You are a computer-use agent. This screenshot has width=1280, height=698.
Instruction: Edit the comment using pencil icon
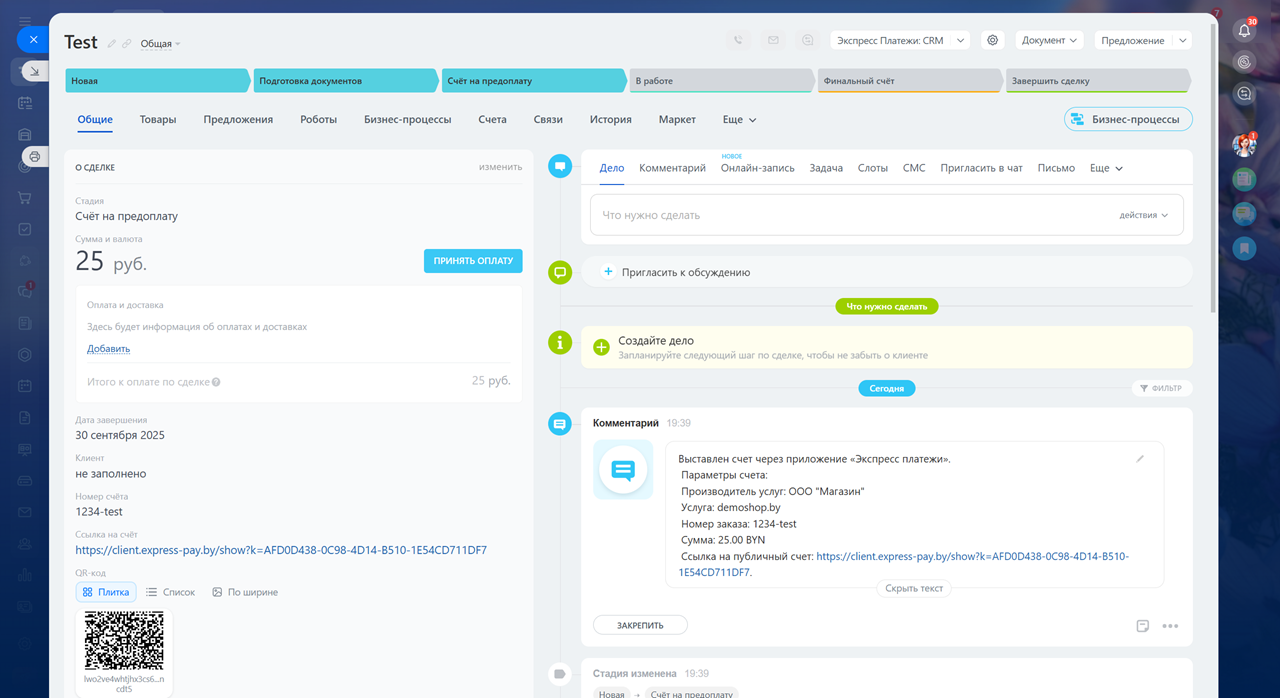(x=1140, y=459)
